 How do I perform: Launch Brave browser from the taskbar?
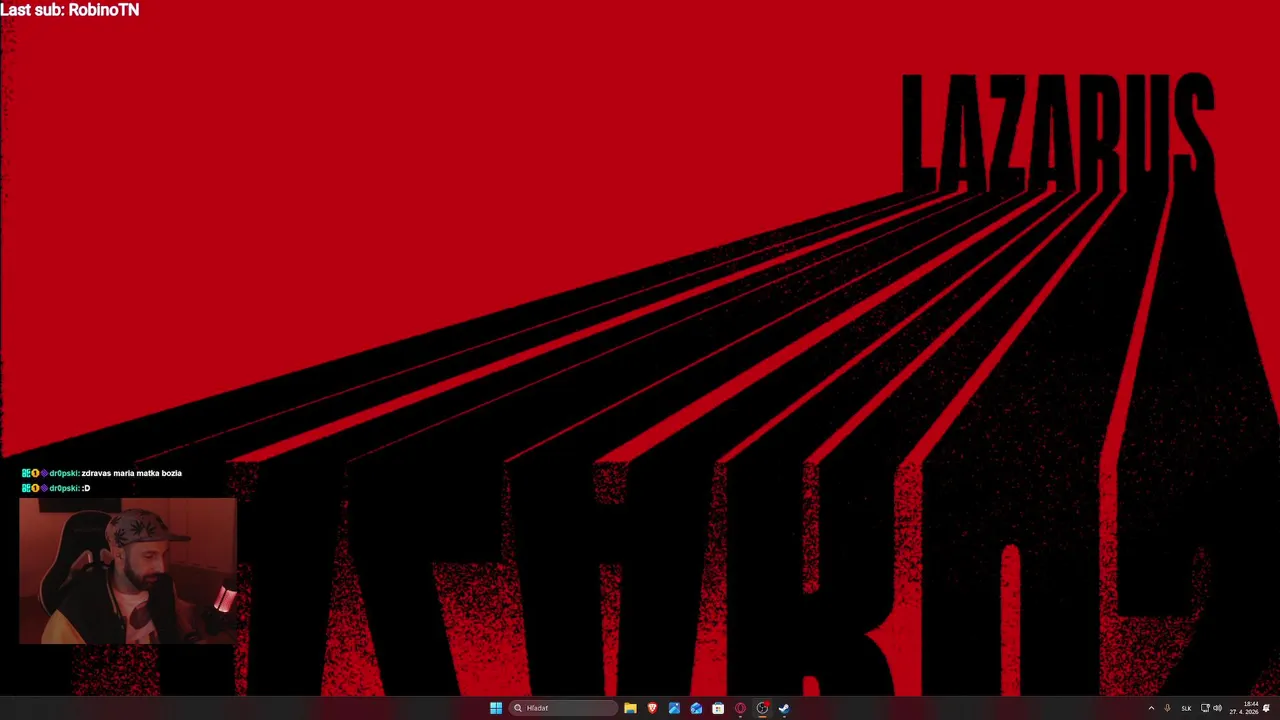coord(652,708)
